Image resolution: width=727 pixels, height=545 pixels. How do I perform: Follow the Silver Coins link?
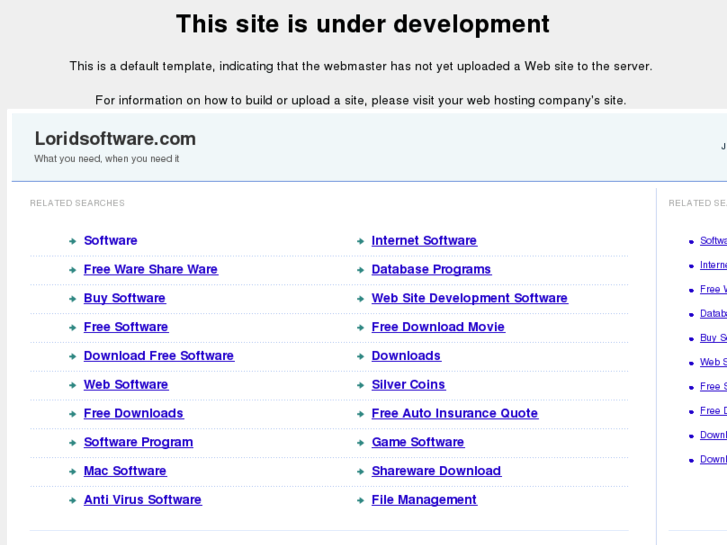[x=408, y=385]
